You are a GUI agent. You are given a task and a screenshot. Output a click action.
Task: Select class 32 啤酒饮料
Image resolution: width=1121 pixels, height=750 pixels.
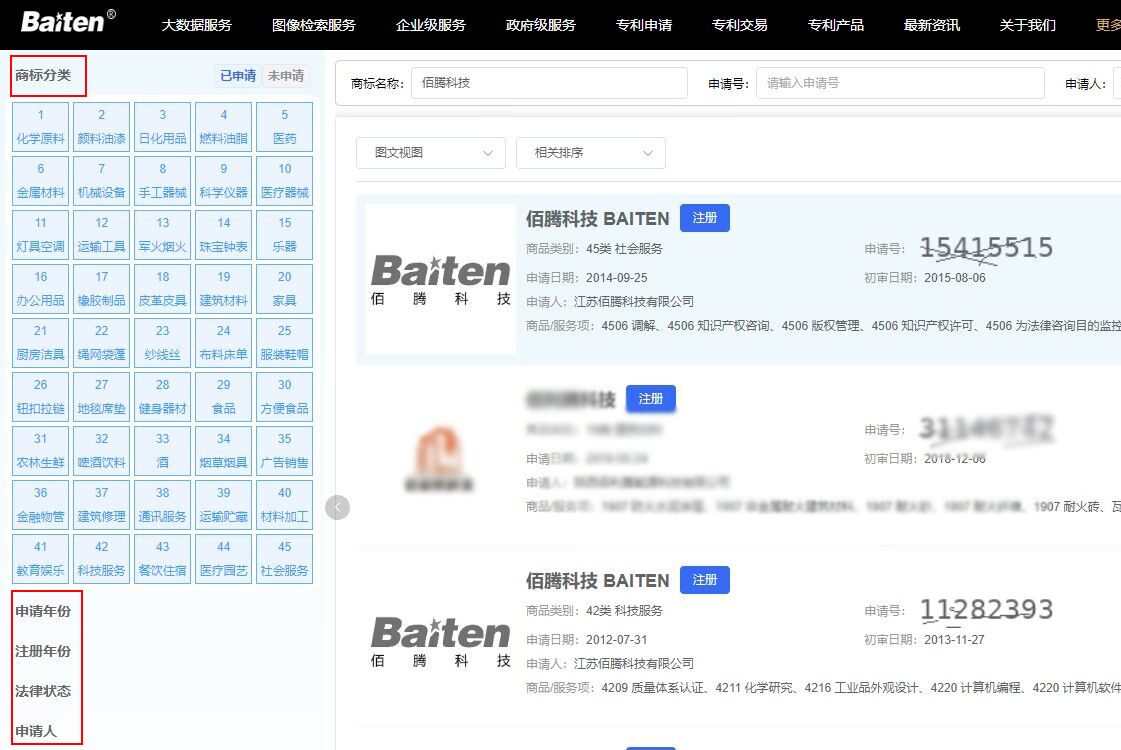pos(102,450)
